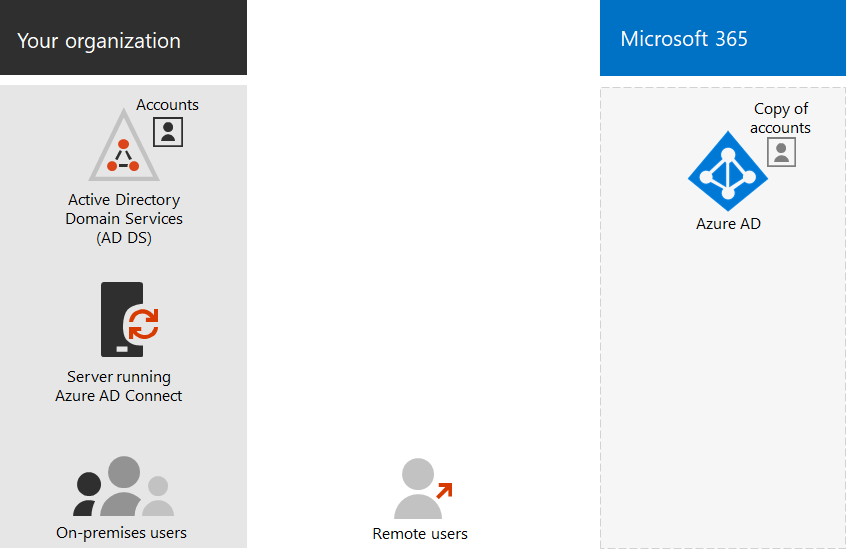
Task: Select the Copy of accounts card icon
Action: (x=781, y=152)
